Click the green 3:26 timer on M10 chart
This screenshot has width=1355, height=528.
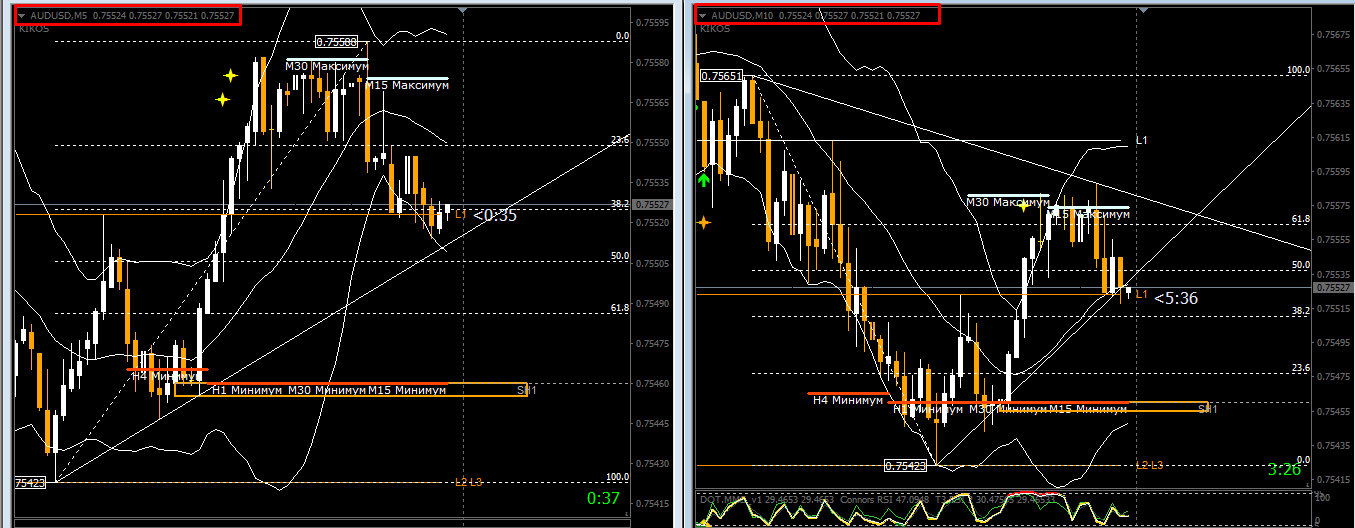coord(1283,469)
